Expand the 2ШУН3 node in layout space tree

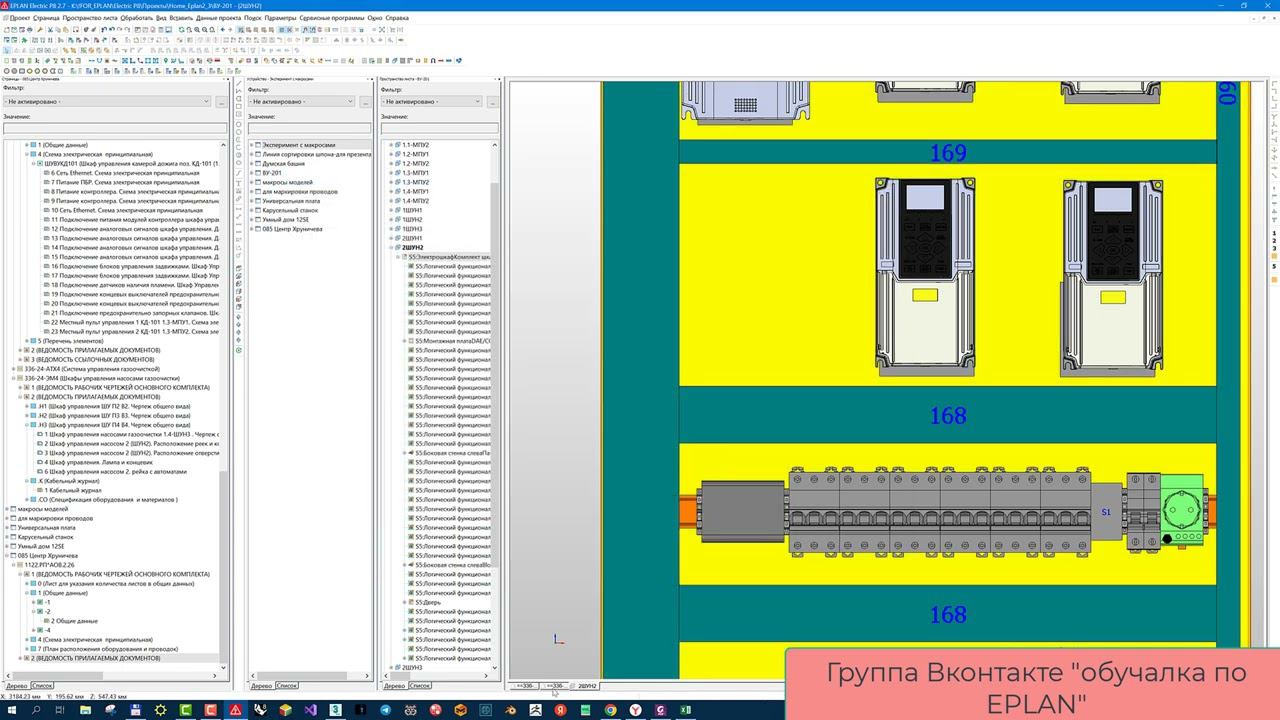pos(391,667)
